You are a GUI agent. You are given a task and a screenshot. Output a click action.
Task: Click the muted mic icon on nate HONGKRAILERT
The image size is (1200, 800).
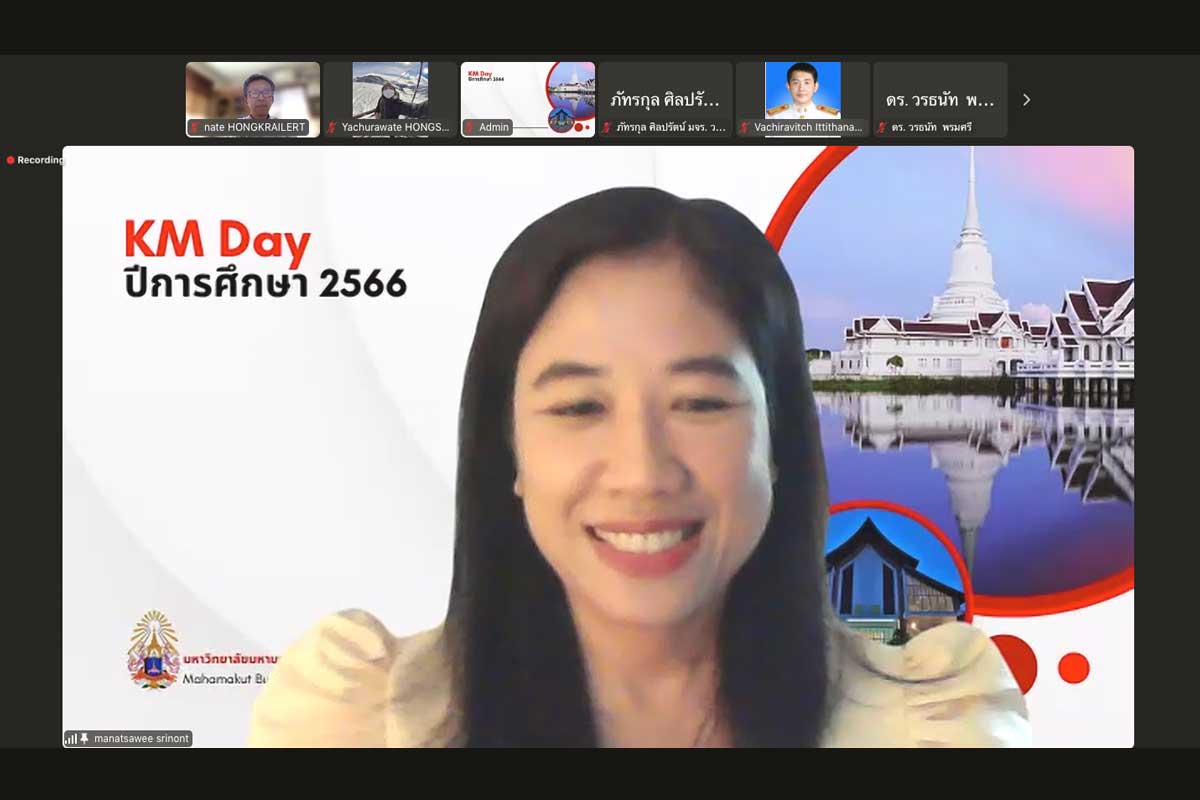click(195, 128)
